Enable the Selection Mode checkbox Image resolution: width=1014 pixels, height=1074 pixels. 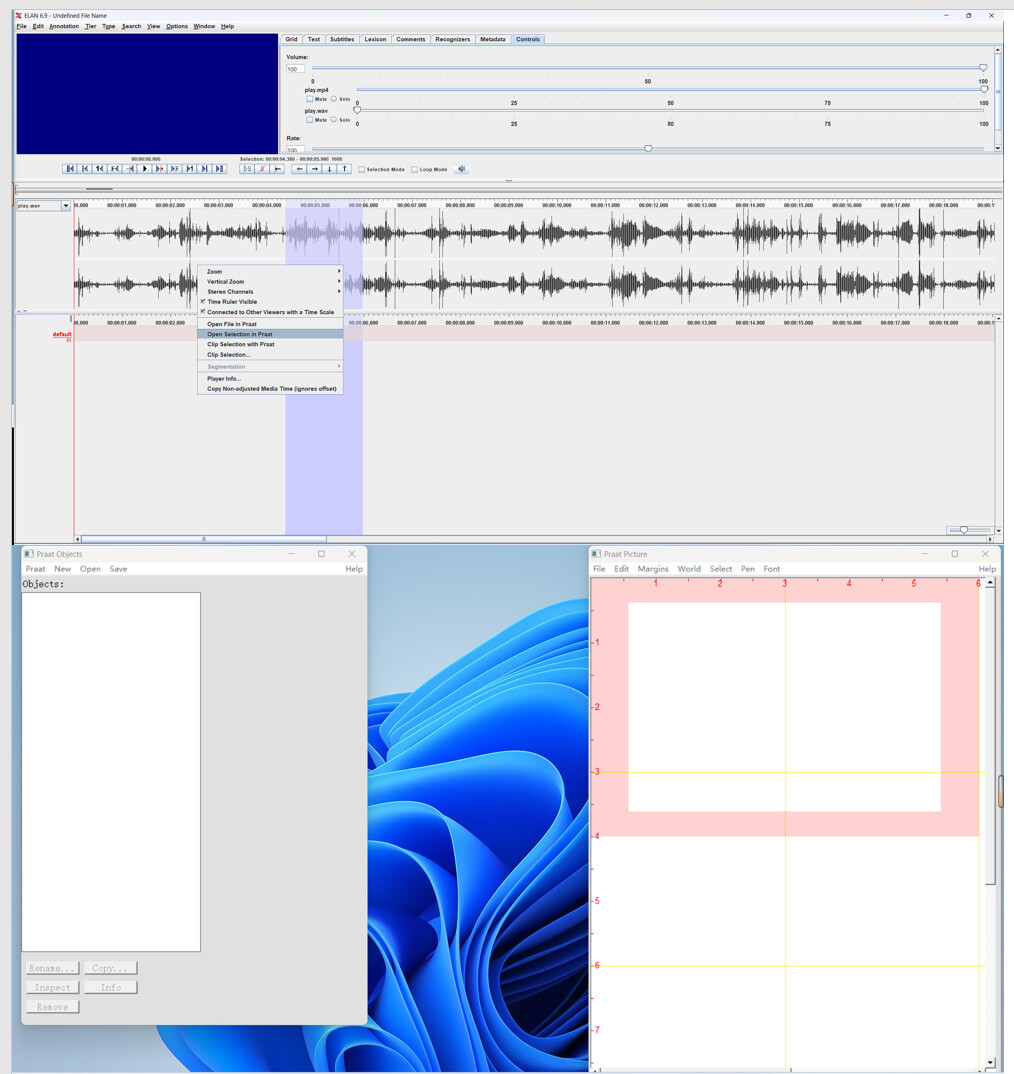[x=362, y=170]
